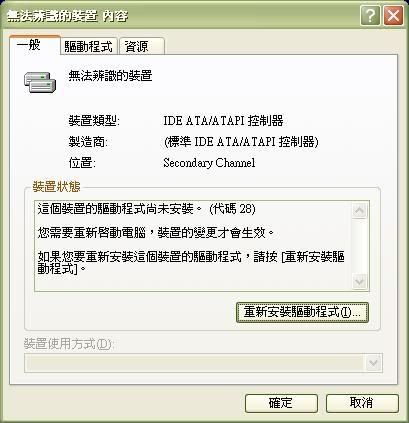Click the 製造商 standard IDE controller value
This screenshot has height=423, width=409.
click(241, 142)
